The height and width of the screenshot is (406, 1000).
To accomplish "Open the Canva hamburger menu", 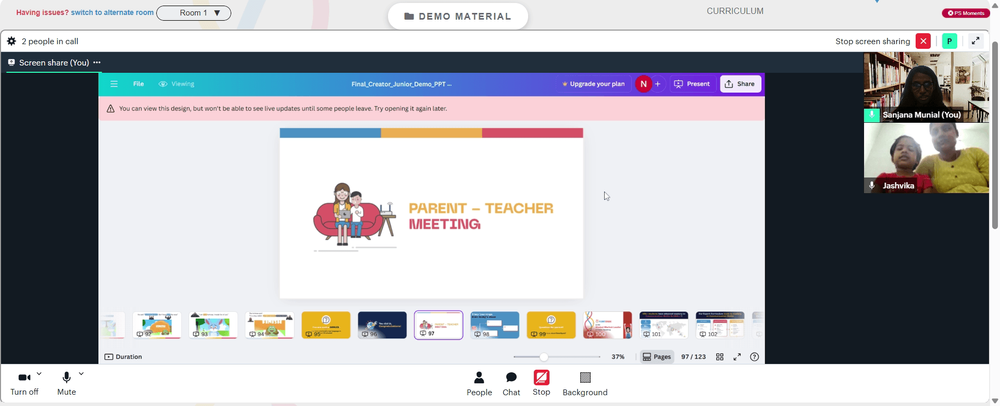I will tap(114, 84).
